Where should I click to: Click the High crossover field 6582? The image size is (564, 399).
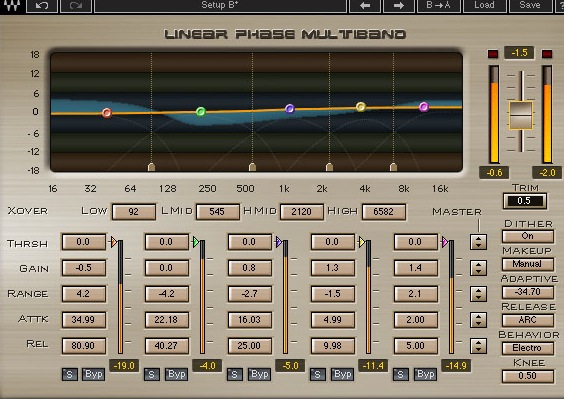click(384, 212)
